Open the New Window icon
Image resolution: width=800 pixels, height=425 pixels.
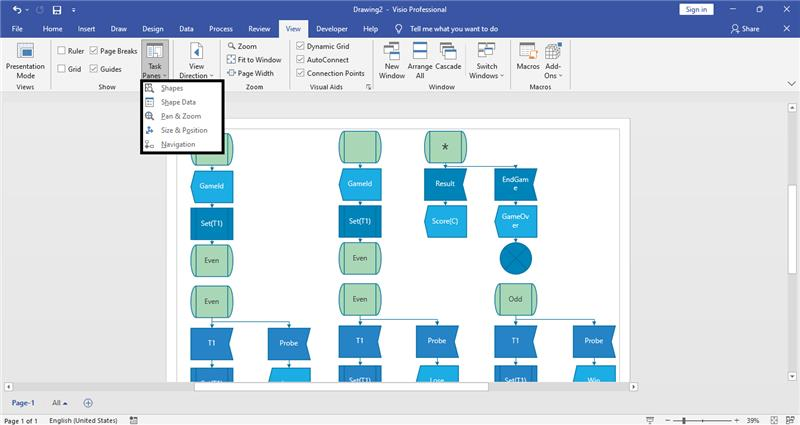[x=392, y=51]
